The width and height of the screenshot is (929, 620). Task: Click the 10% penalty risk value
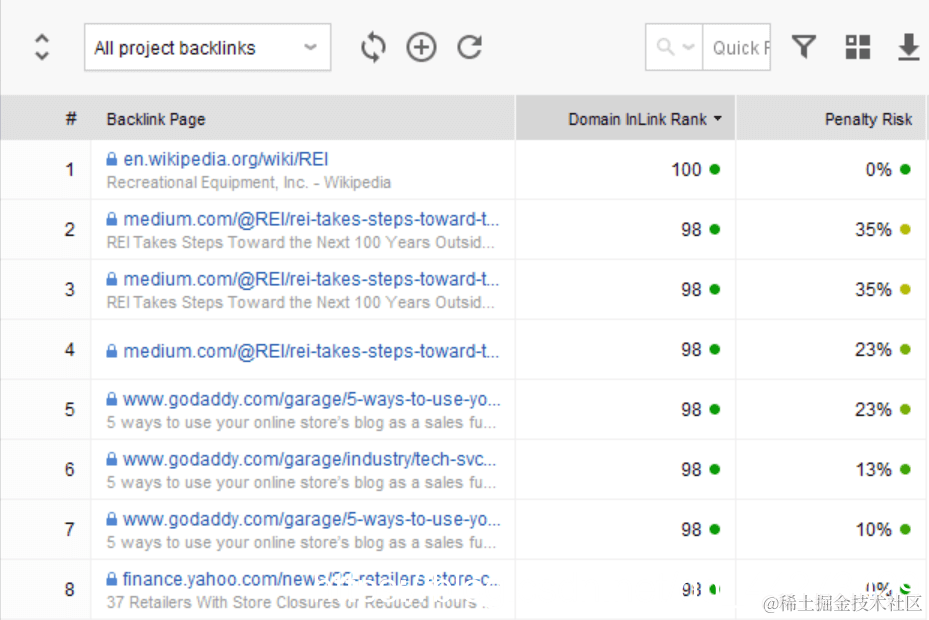coord(873,529)
